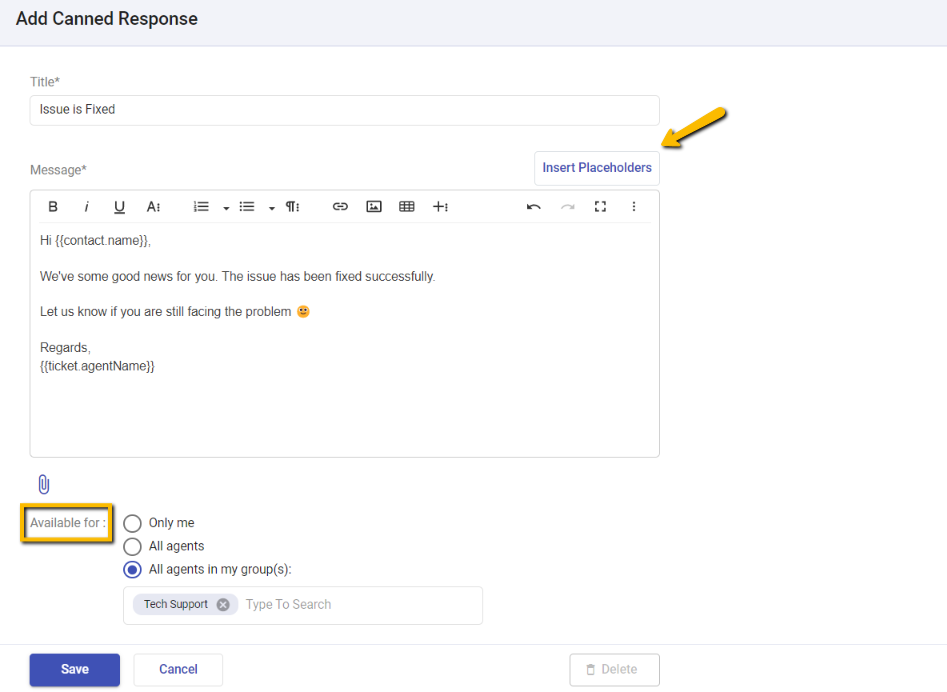Attach a file using the paperclip icon
947x692 pixels.
point(43,484)
